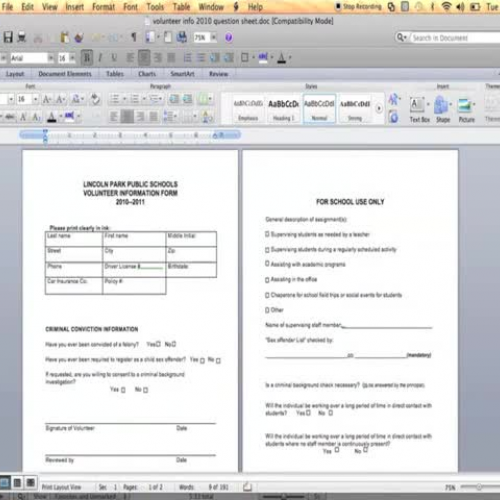Open the borders dropdown arrow in formatting bar
Screen dimensions: 500x500
tap(253, 58)
